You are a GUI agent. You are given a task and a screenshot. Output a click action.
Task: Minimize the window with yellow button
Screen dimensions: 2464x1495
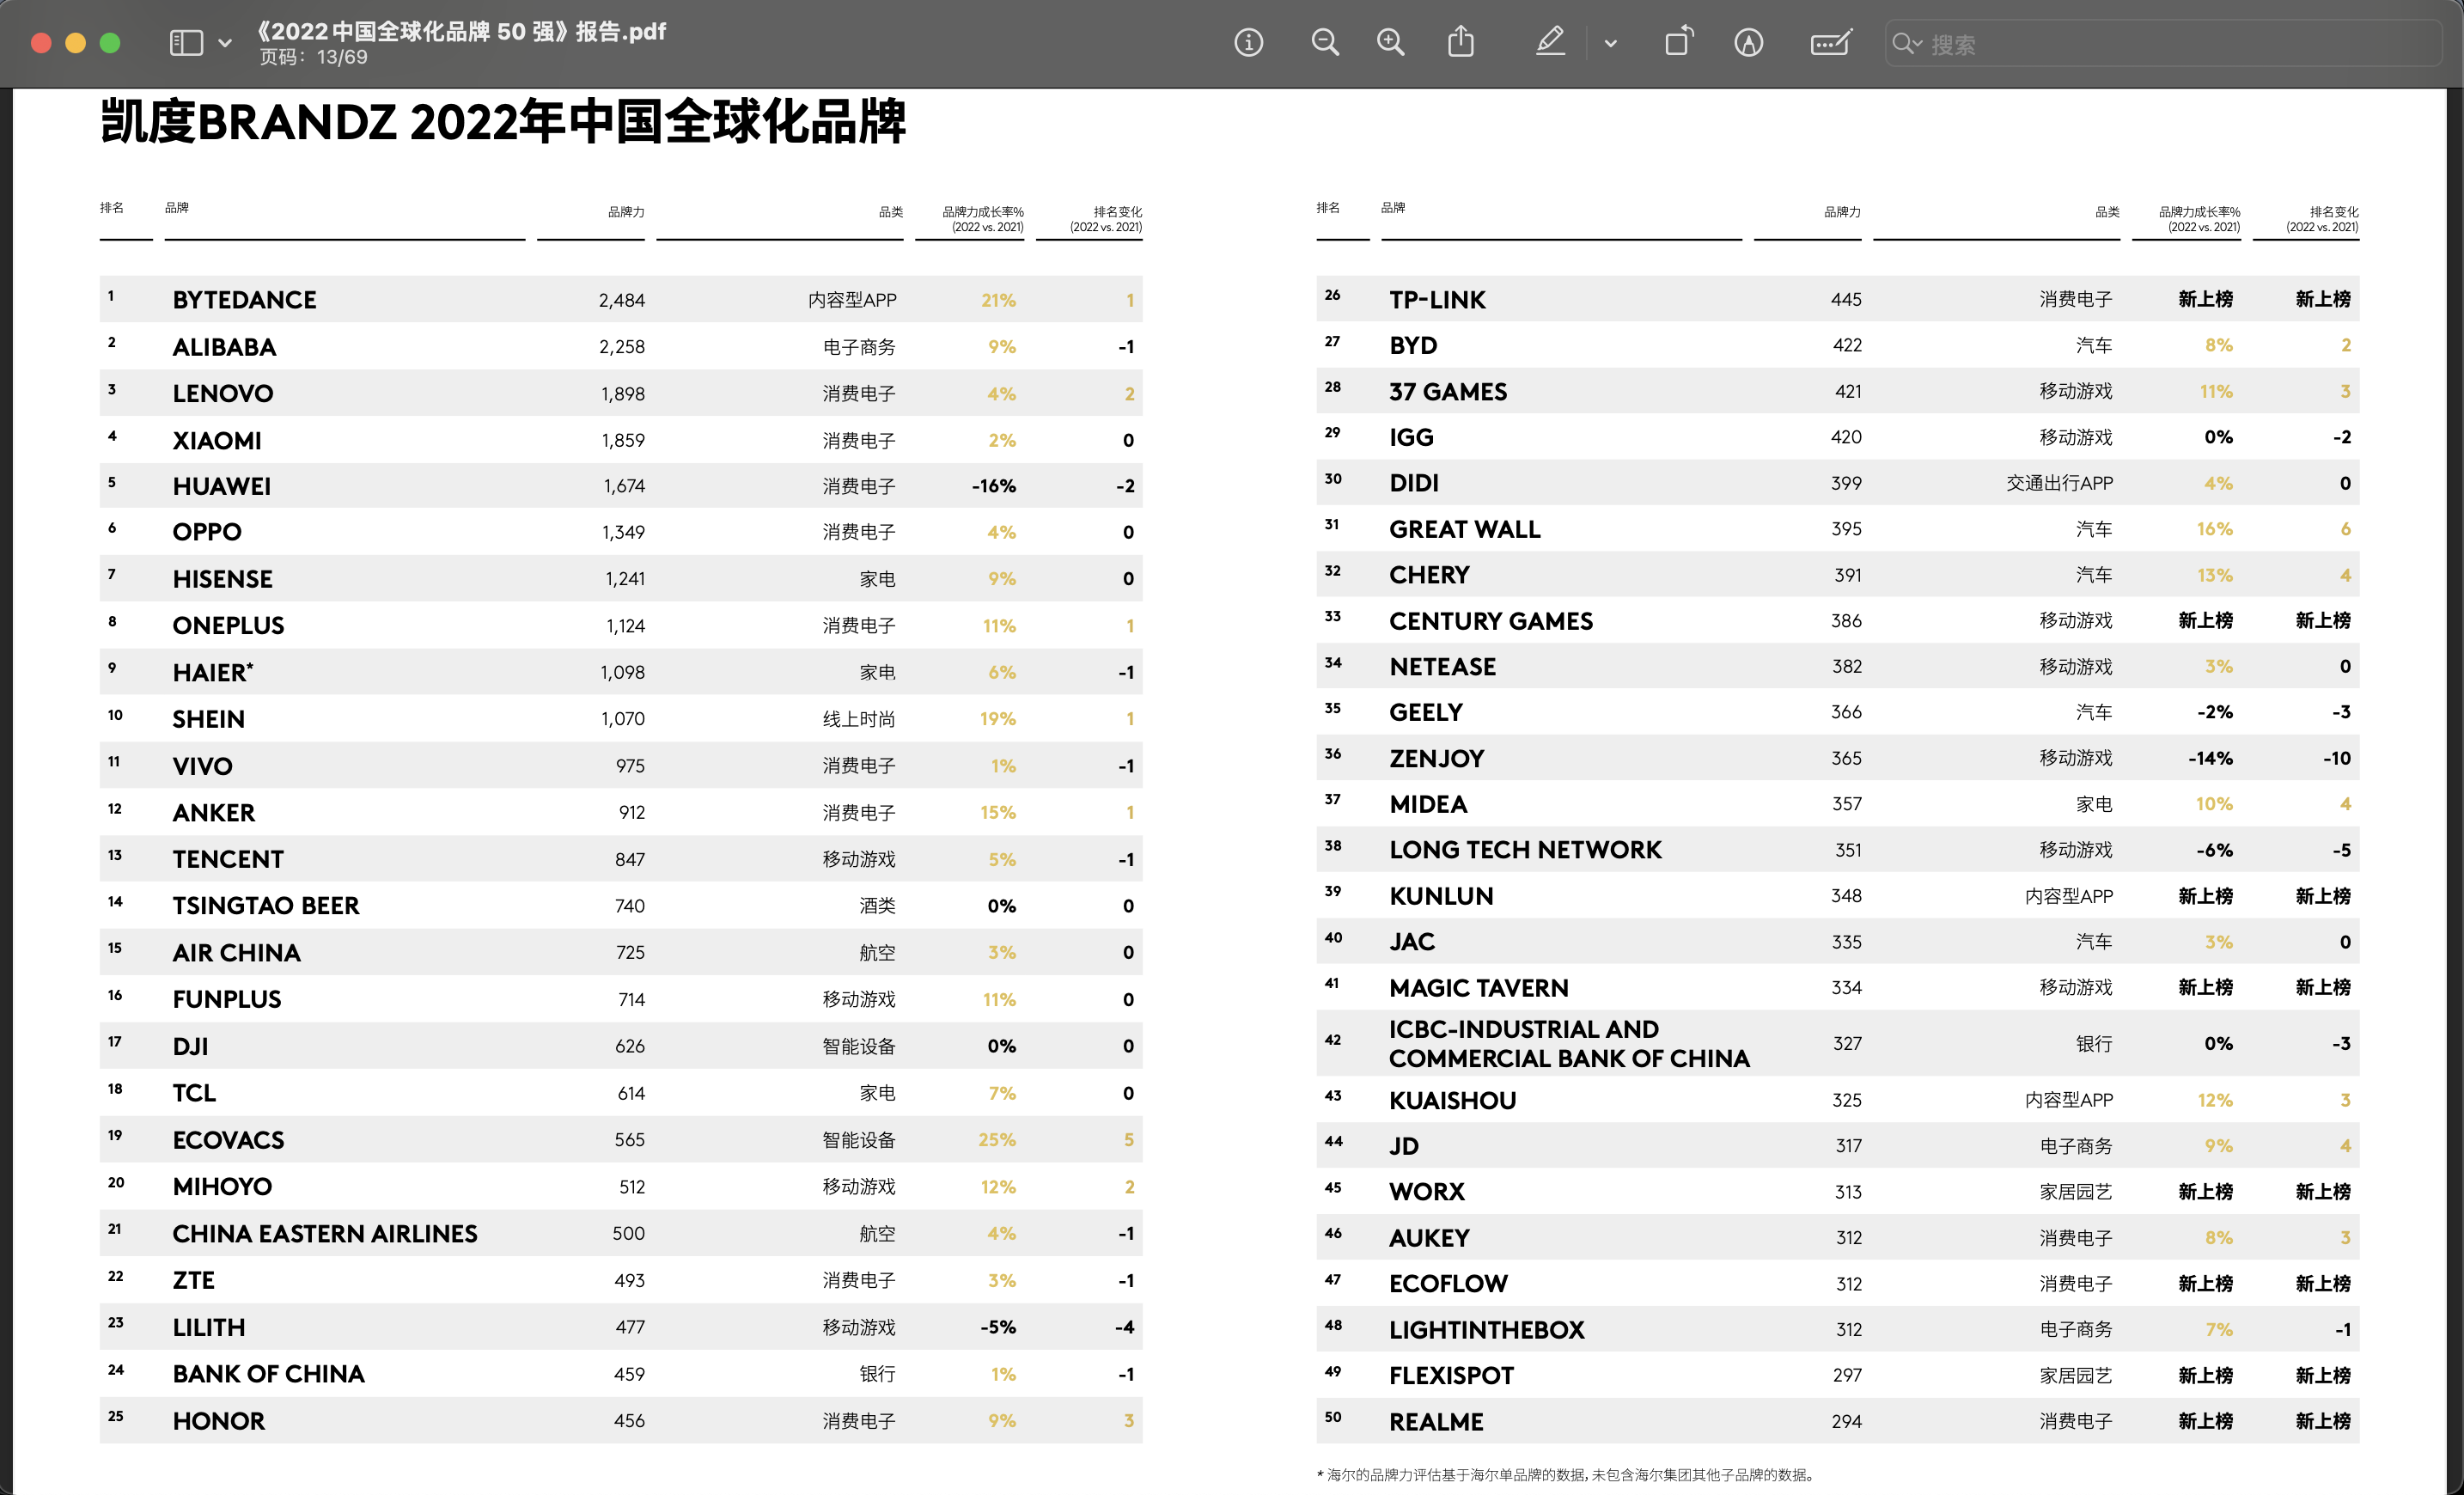point(75,43)
